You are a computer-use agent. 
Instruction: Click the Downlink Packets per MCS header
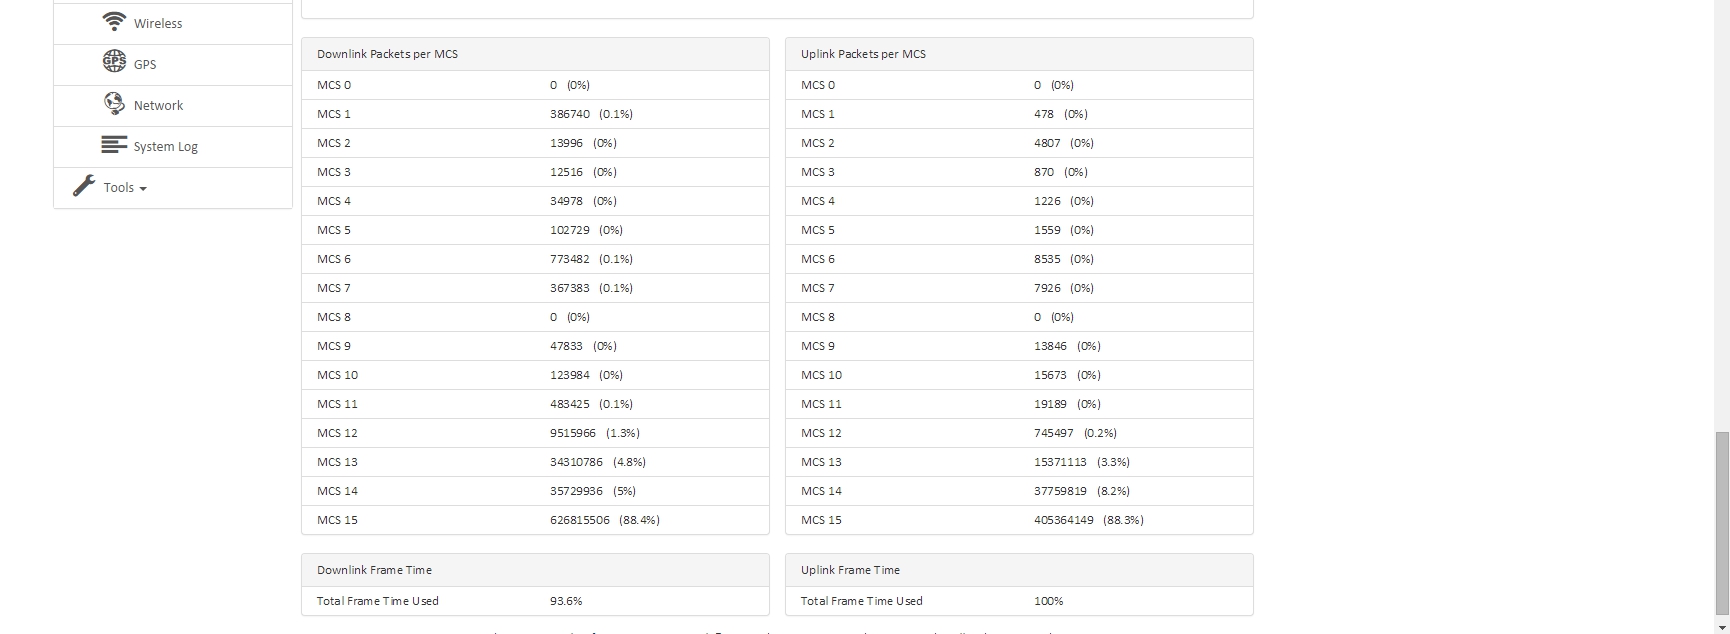point(387,54)
